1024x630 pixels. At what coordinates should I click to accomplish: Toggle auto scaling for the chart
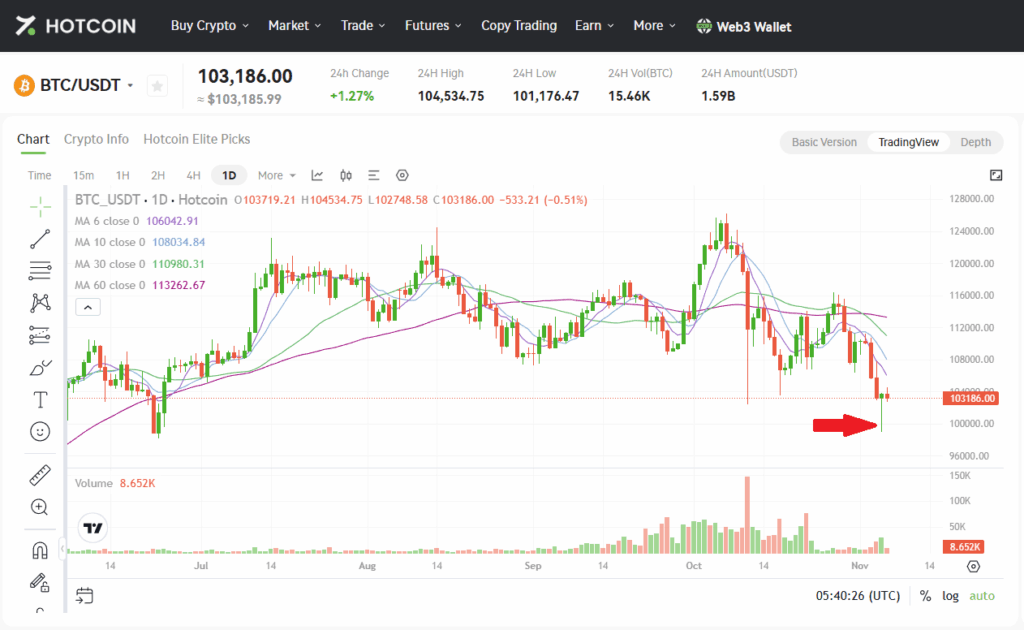coord(981,596)
